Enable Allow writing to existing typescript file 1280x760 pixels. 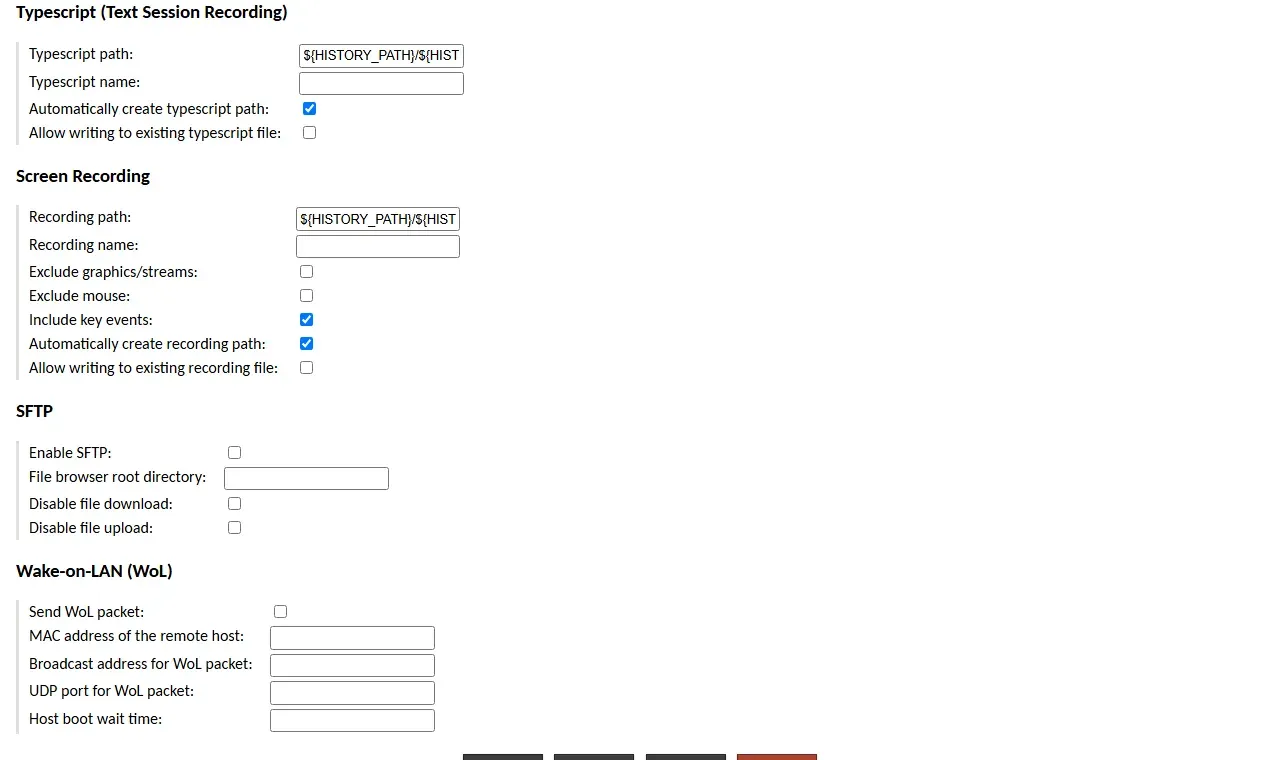coord(309,133)
